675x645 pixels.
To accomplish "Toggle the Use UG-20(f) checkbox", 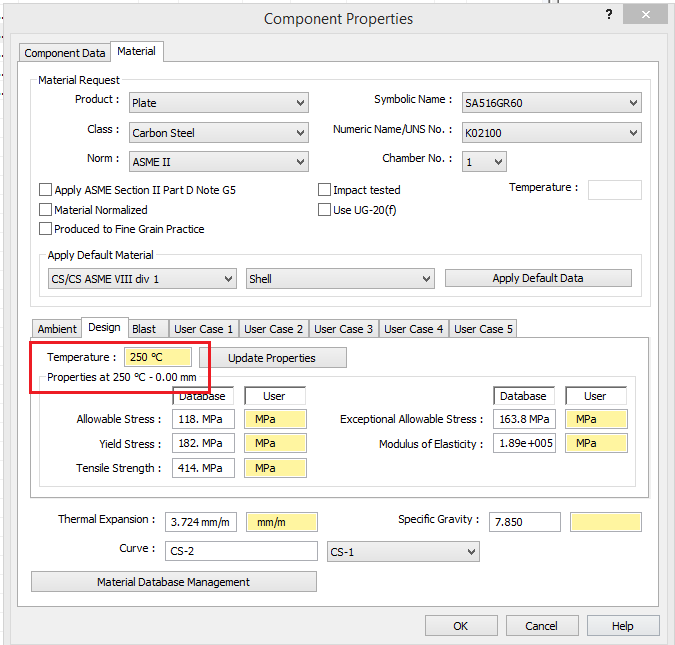I will [x=324, y=210].
